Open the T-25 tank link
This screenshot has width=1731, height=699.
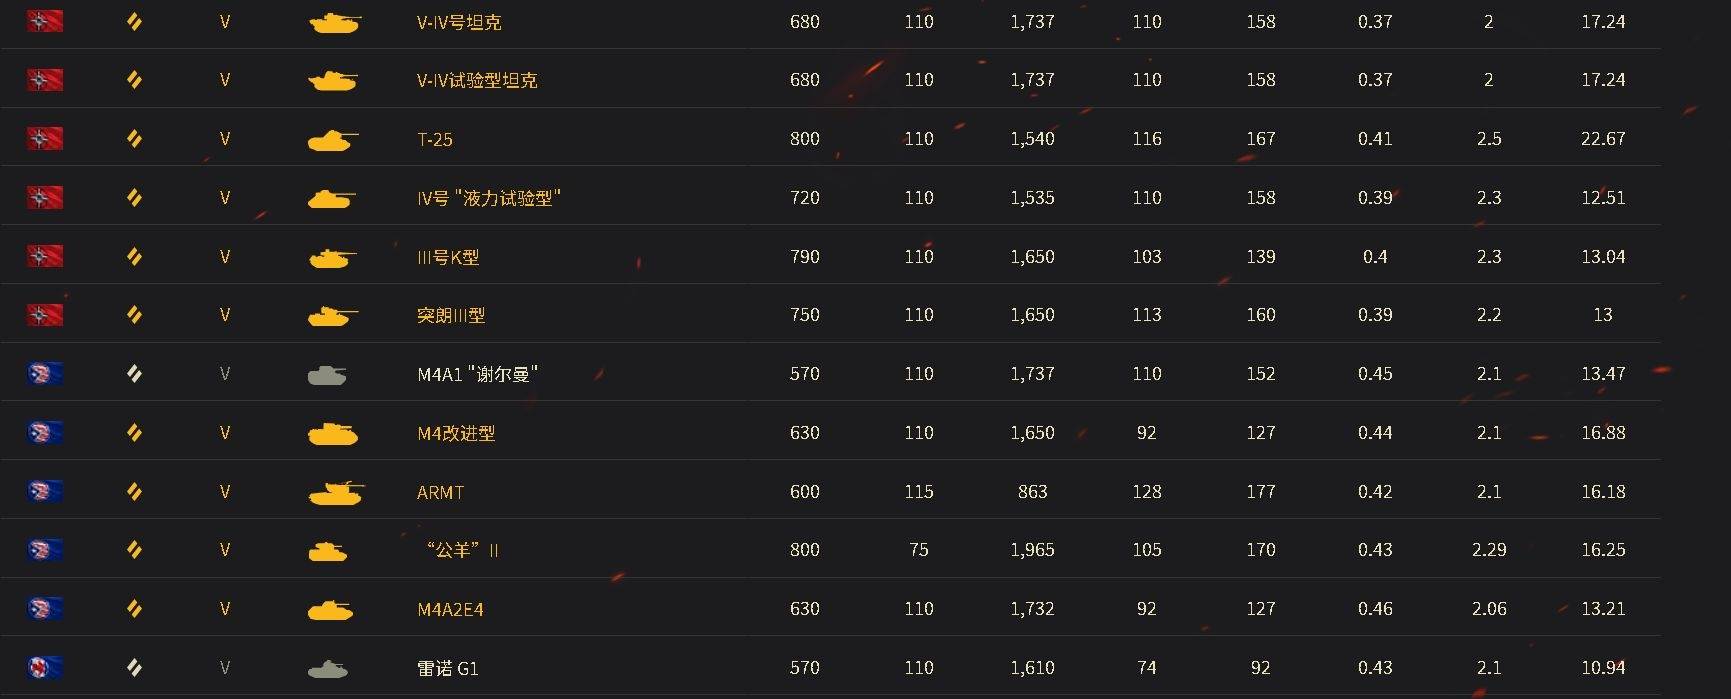click(x=435, y=139)
